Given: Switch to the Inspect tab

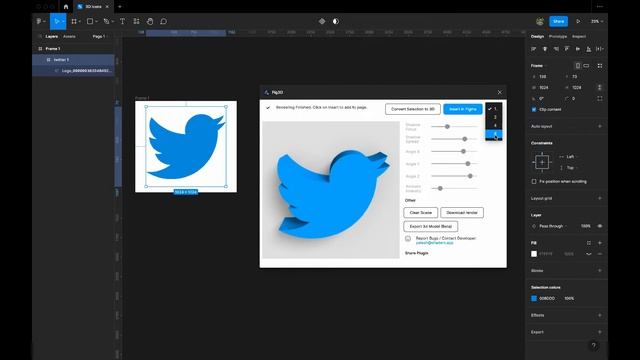Looking at the screenshot, I should (579, 36).
